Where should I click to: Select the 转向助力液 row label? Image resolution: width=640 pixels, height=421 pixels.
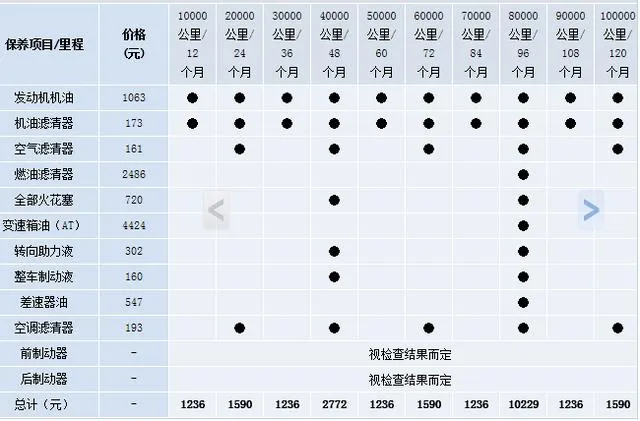[x=44, y=251]
